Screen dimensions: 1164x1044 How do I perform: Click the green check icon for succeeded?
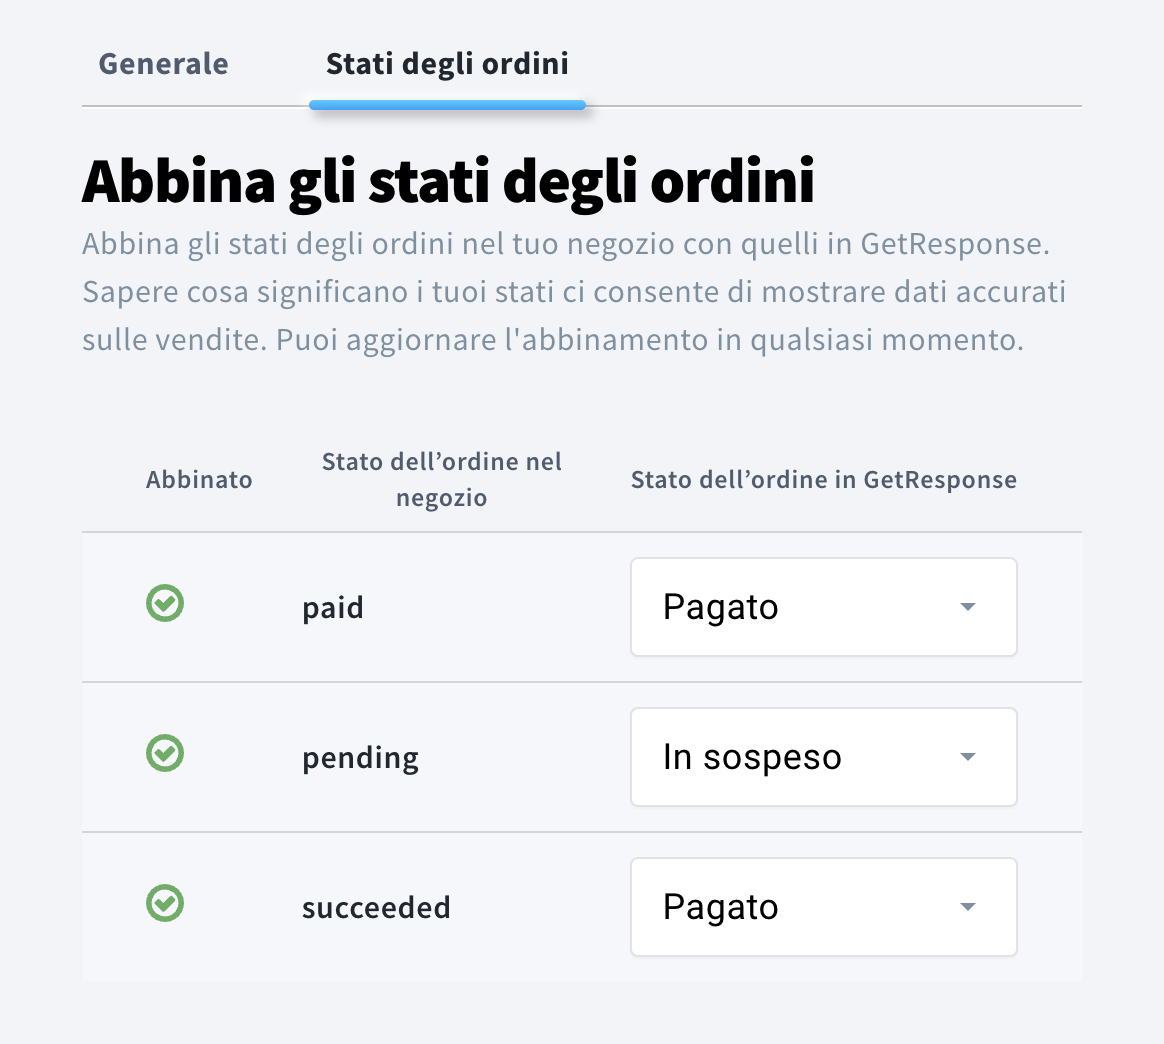165,904
